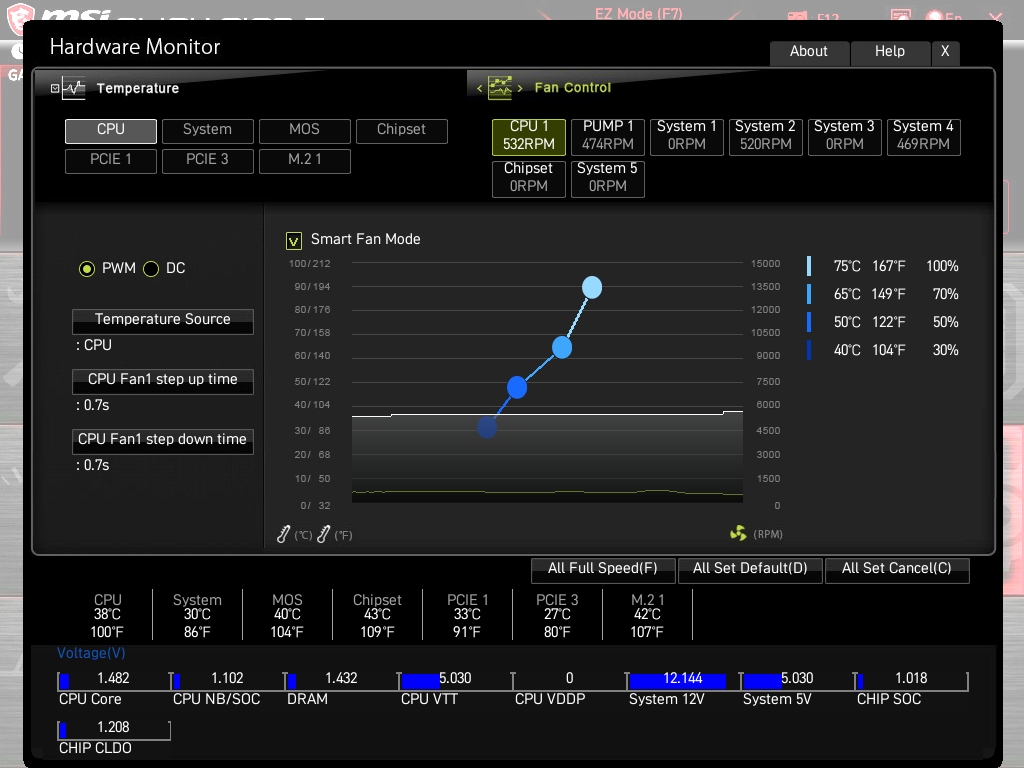Click the CPU VTT voltage bar
This screenshot has width=1024, height=768.
pyautogui.click(x=455, y=681)
